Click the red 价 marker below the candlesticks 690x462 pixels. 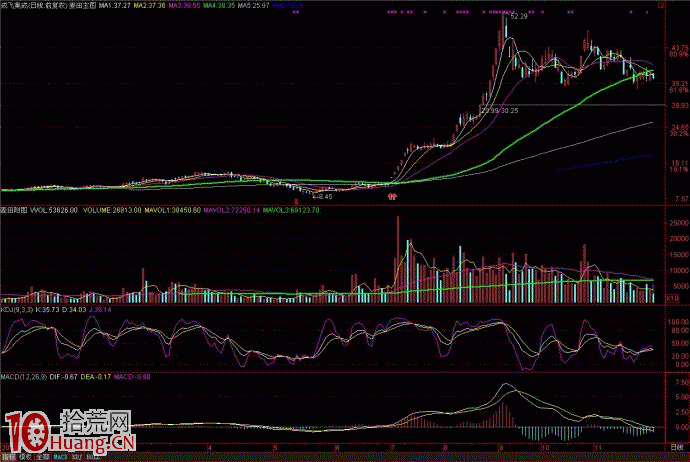(392, 196)
